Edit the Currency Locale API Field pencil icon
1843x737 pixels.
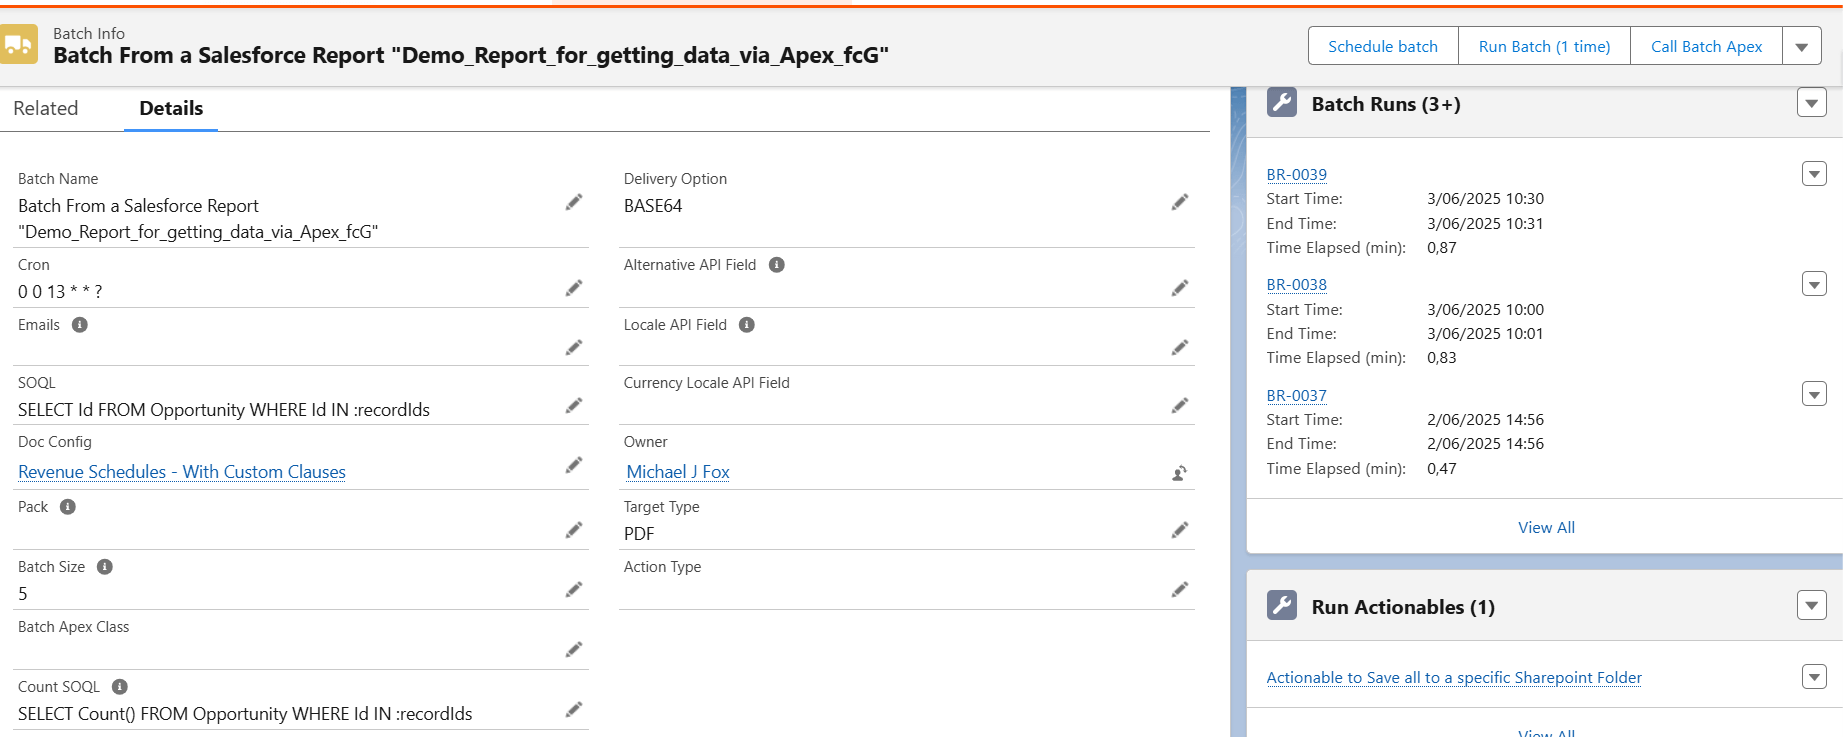coord(1180,405)
